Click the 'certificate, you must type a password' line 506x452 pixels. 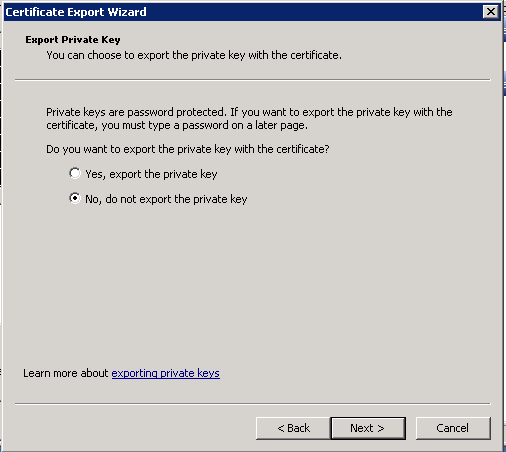coord(177,125)
